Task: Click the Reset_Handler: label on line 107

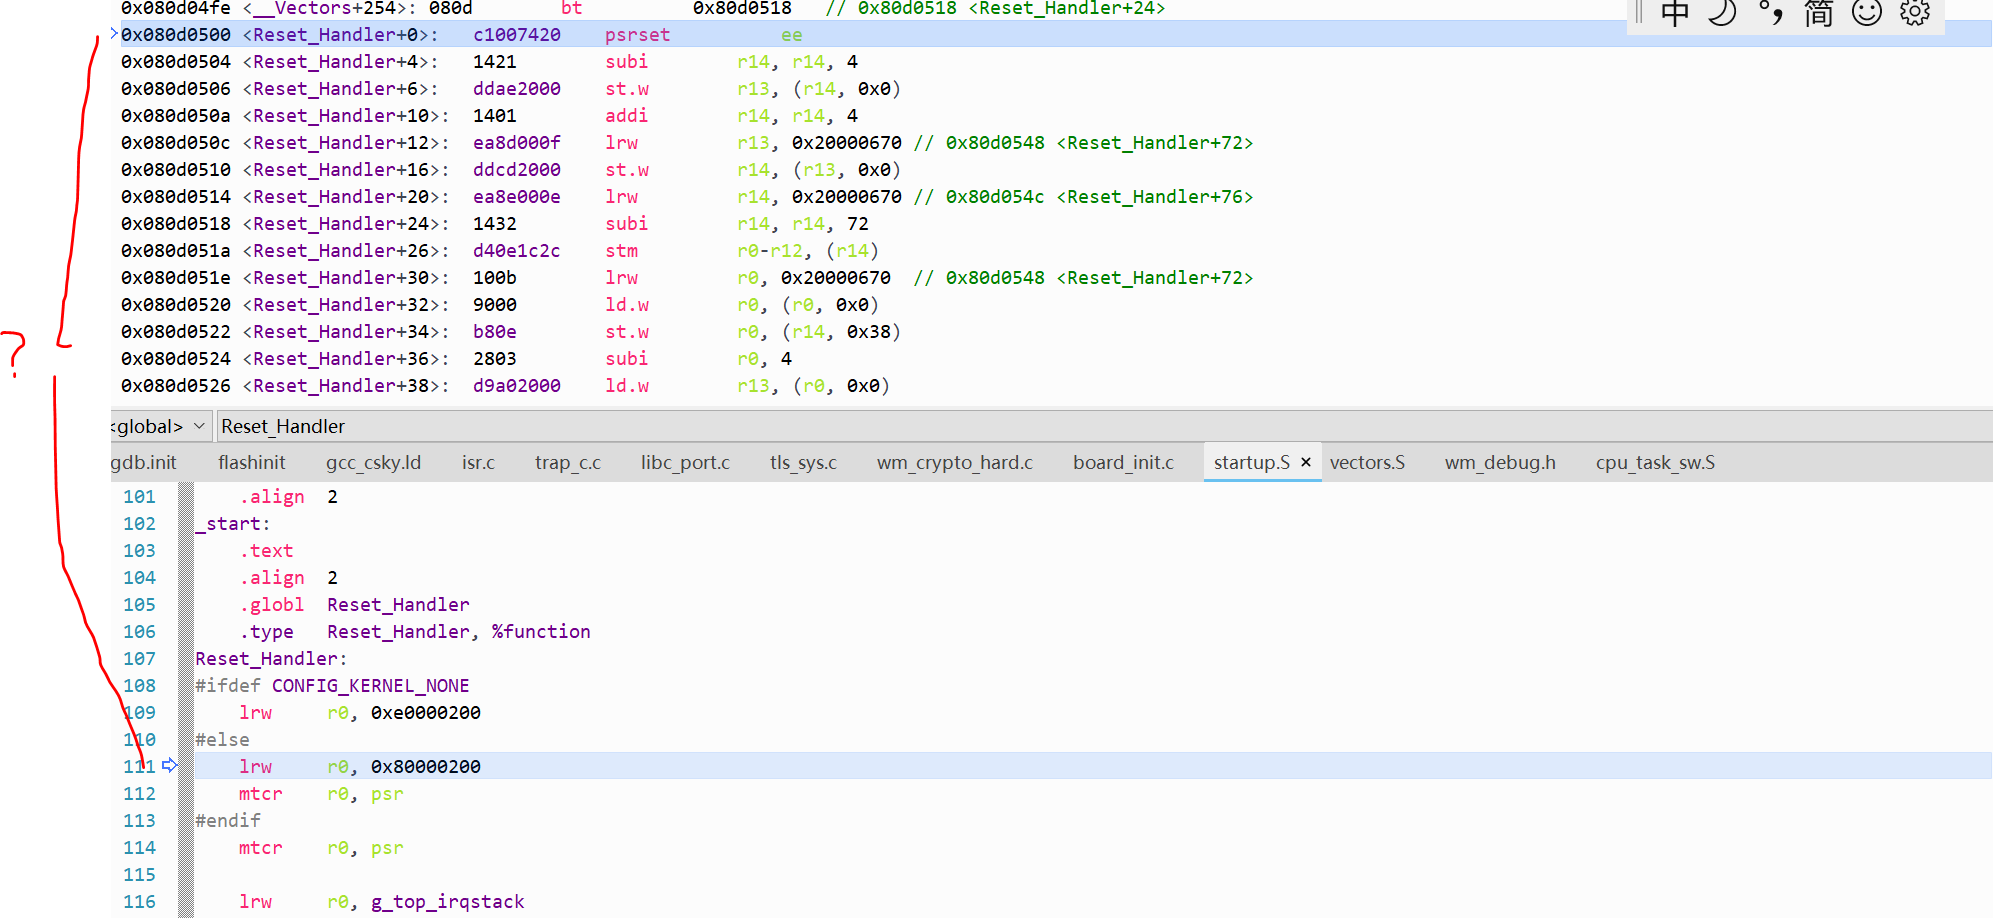Action: click(271, 658)
